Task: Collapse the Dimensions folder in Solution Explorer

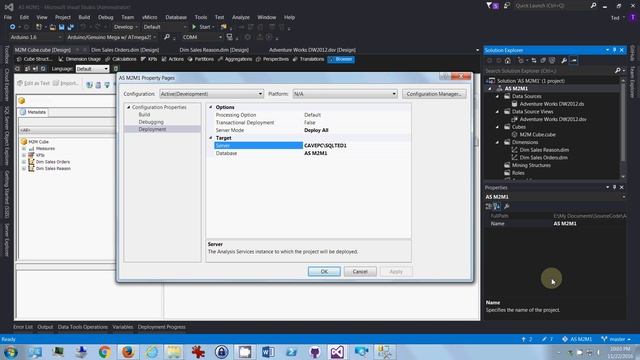Action: point(498,142)
